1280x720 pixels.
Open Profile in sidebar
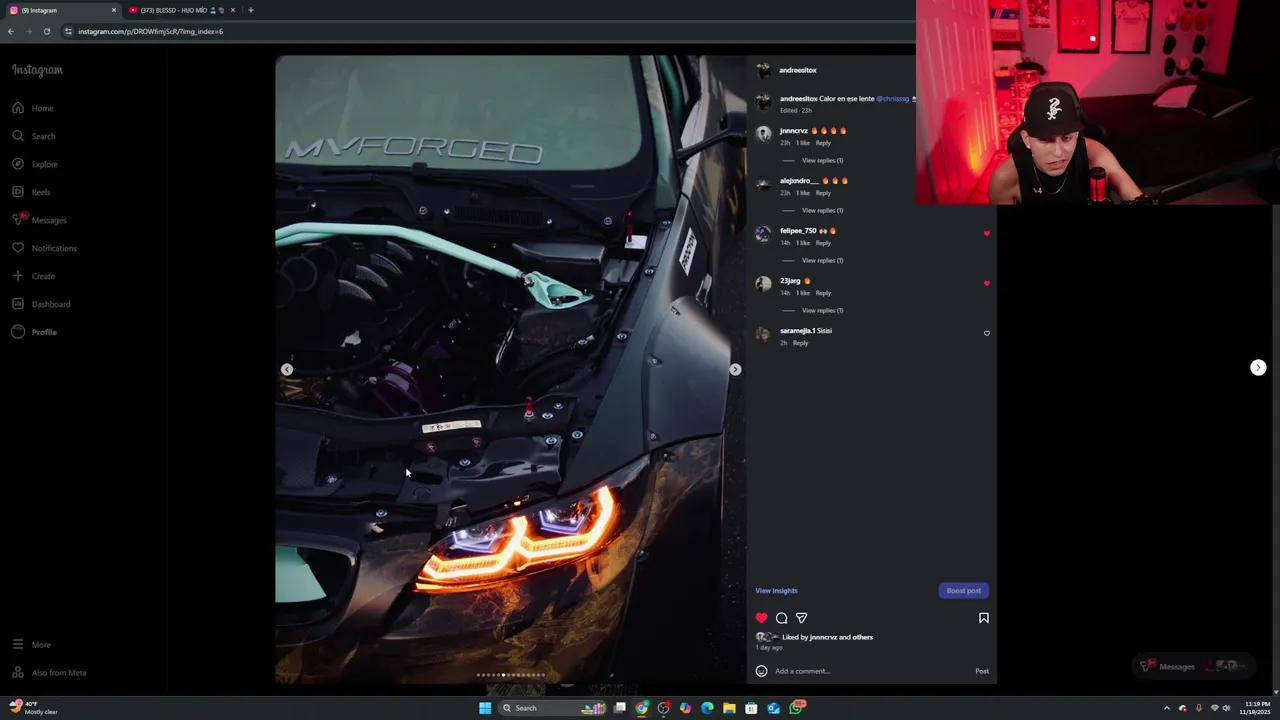[34, 332]
